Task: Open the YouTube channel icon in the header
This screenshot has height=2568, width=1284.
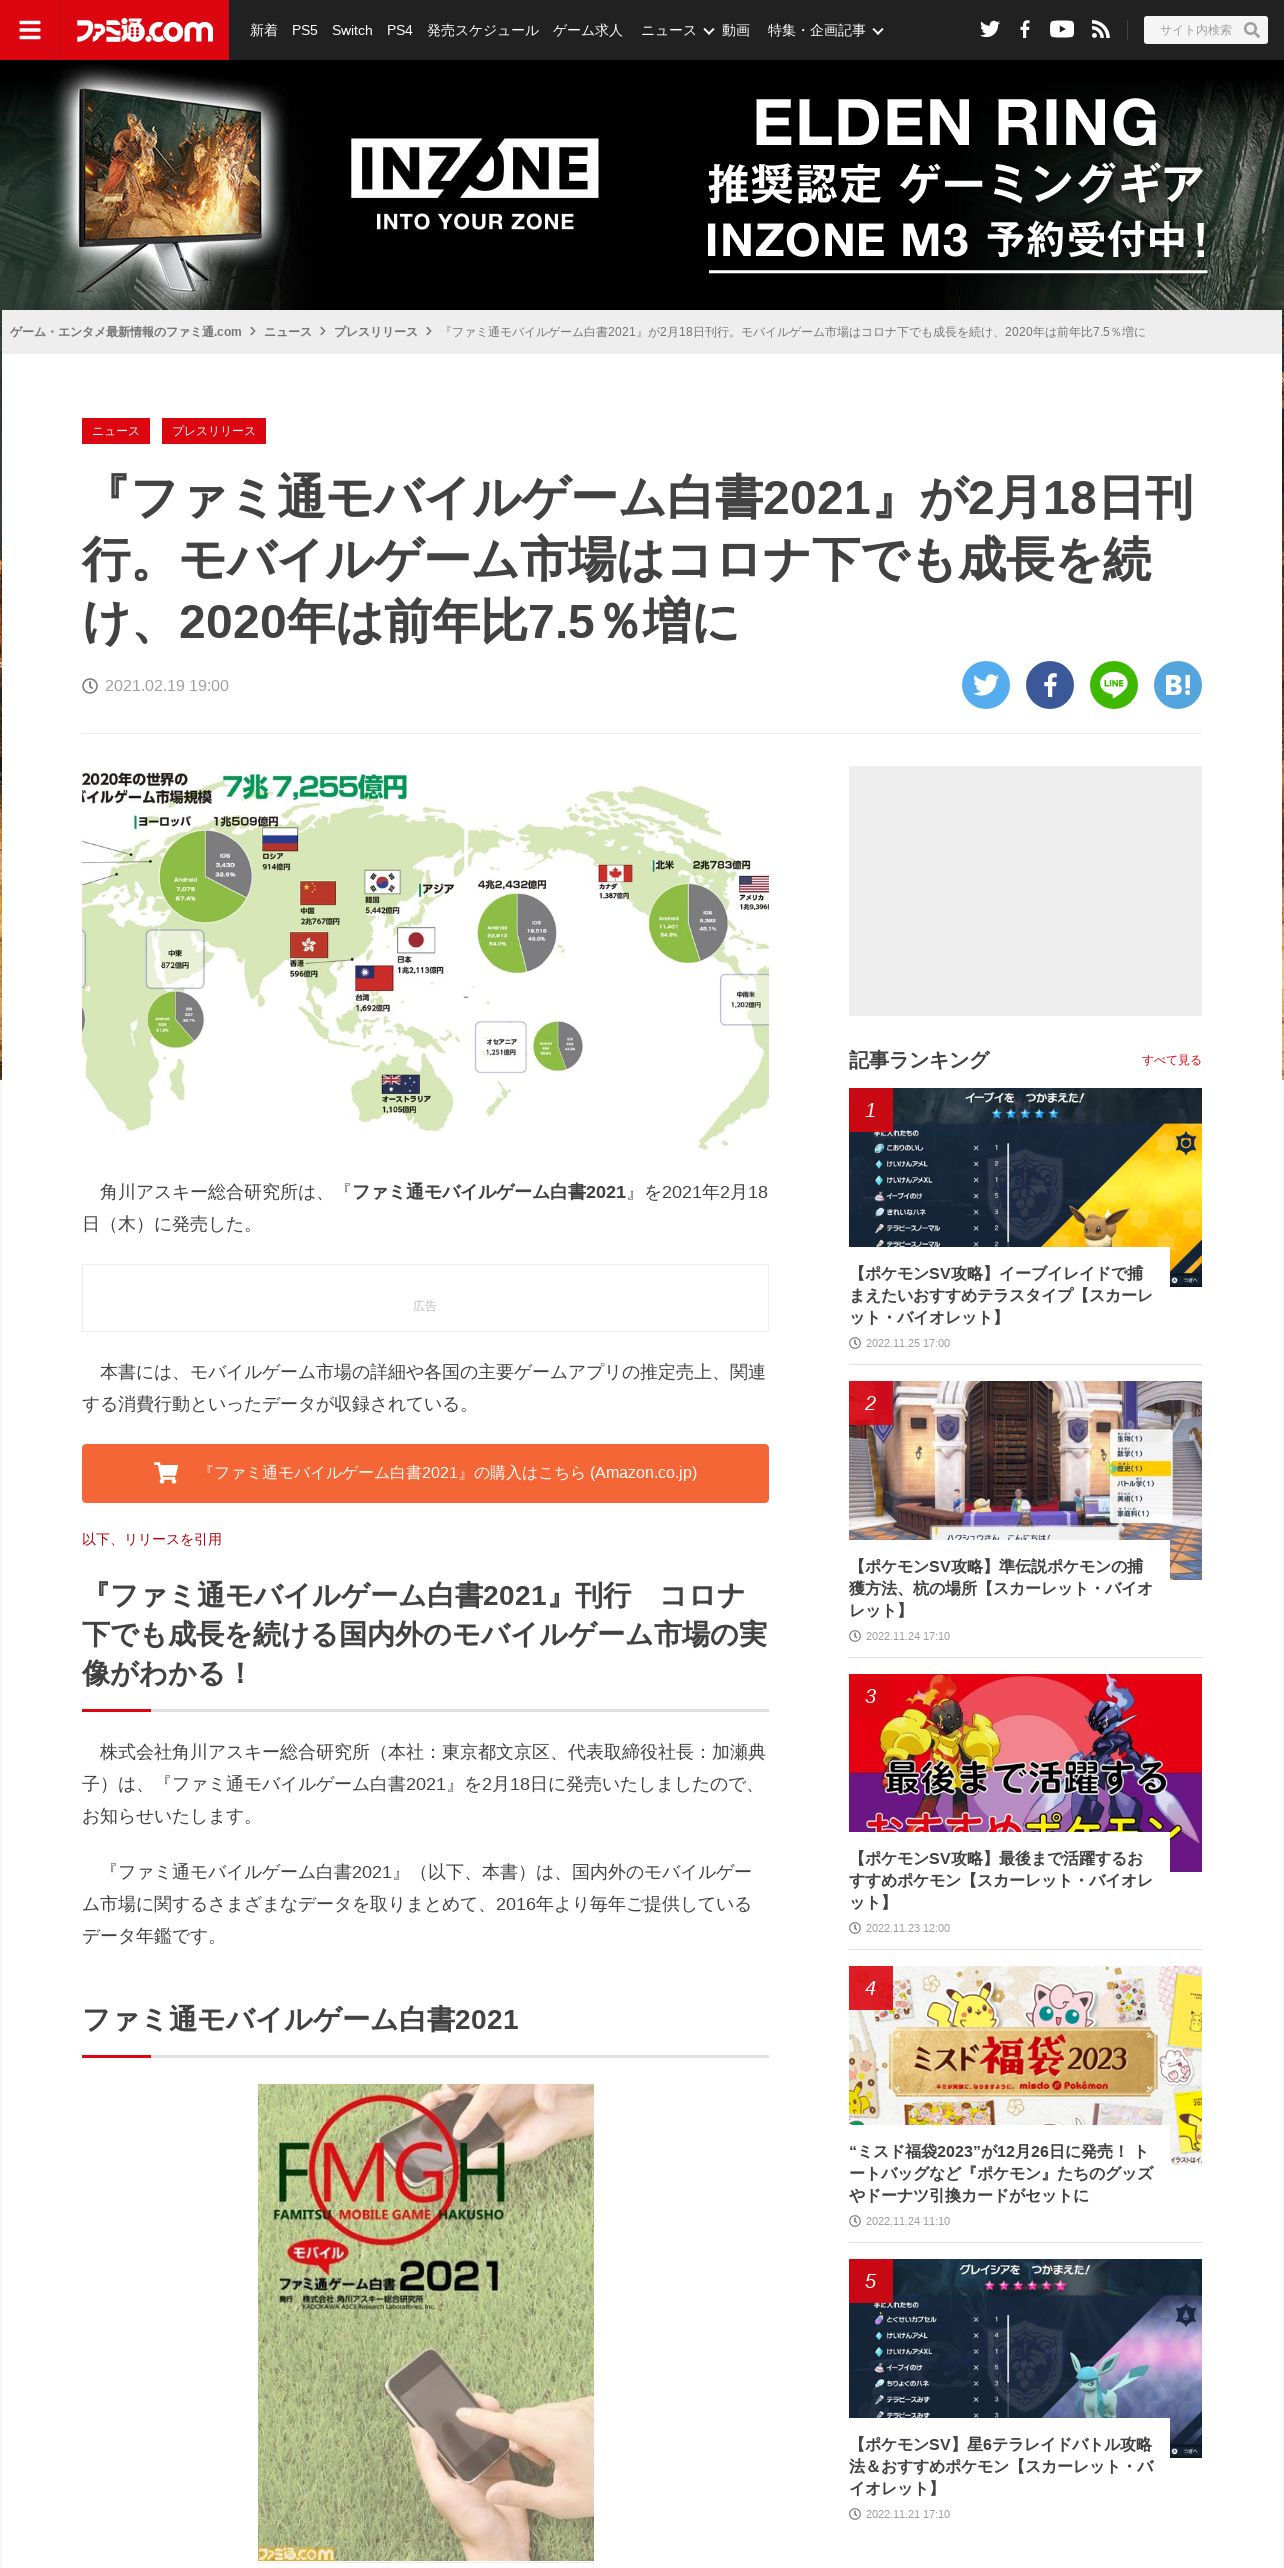Action: pyautogui.click(x=1062, y=29)
